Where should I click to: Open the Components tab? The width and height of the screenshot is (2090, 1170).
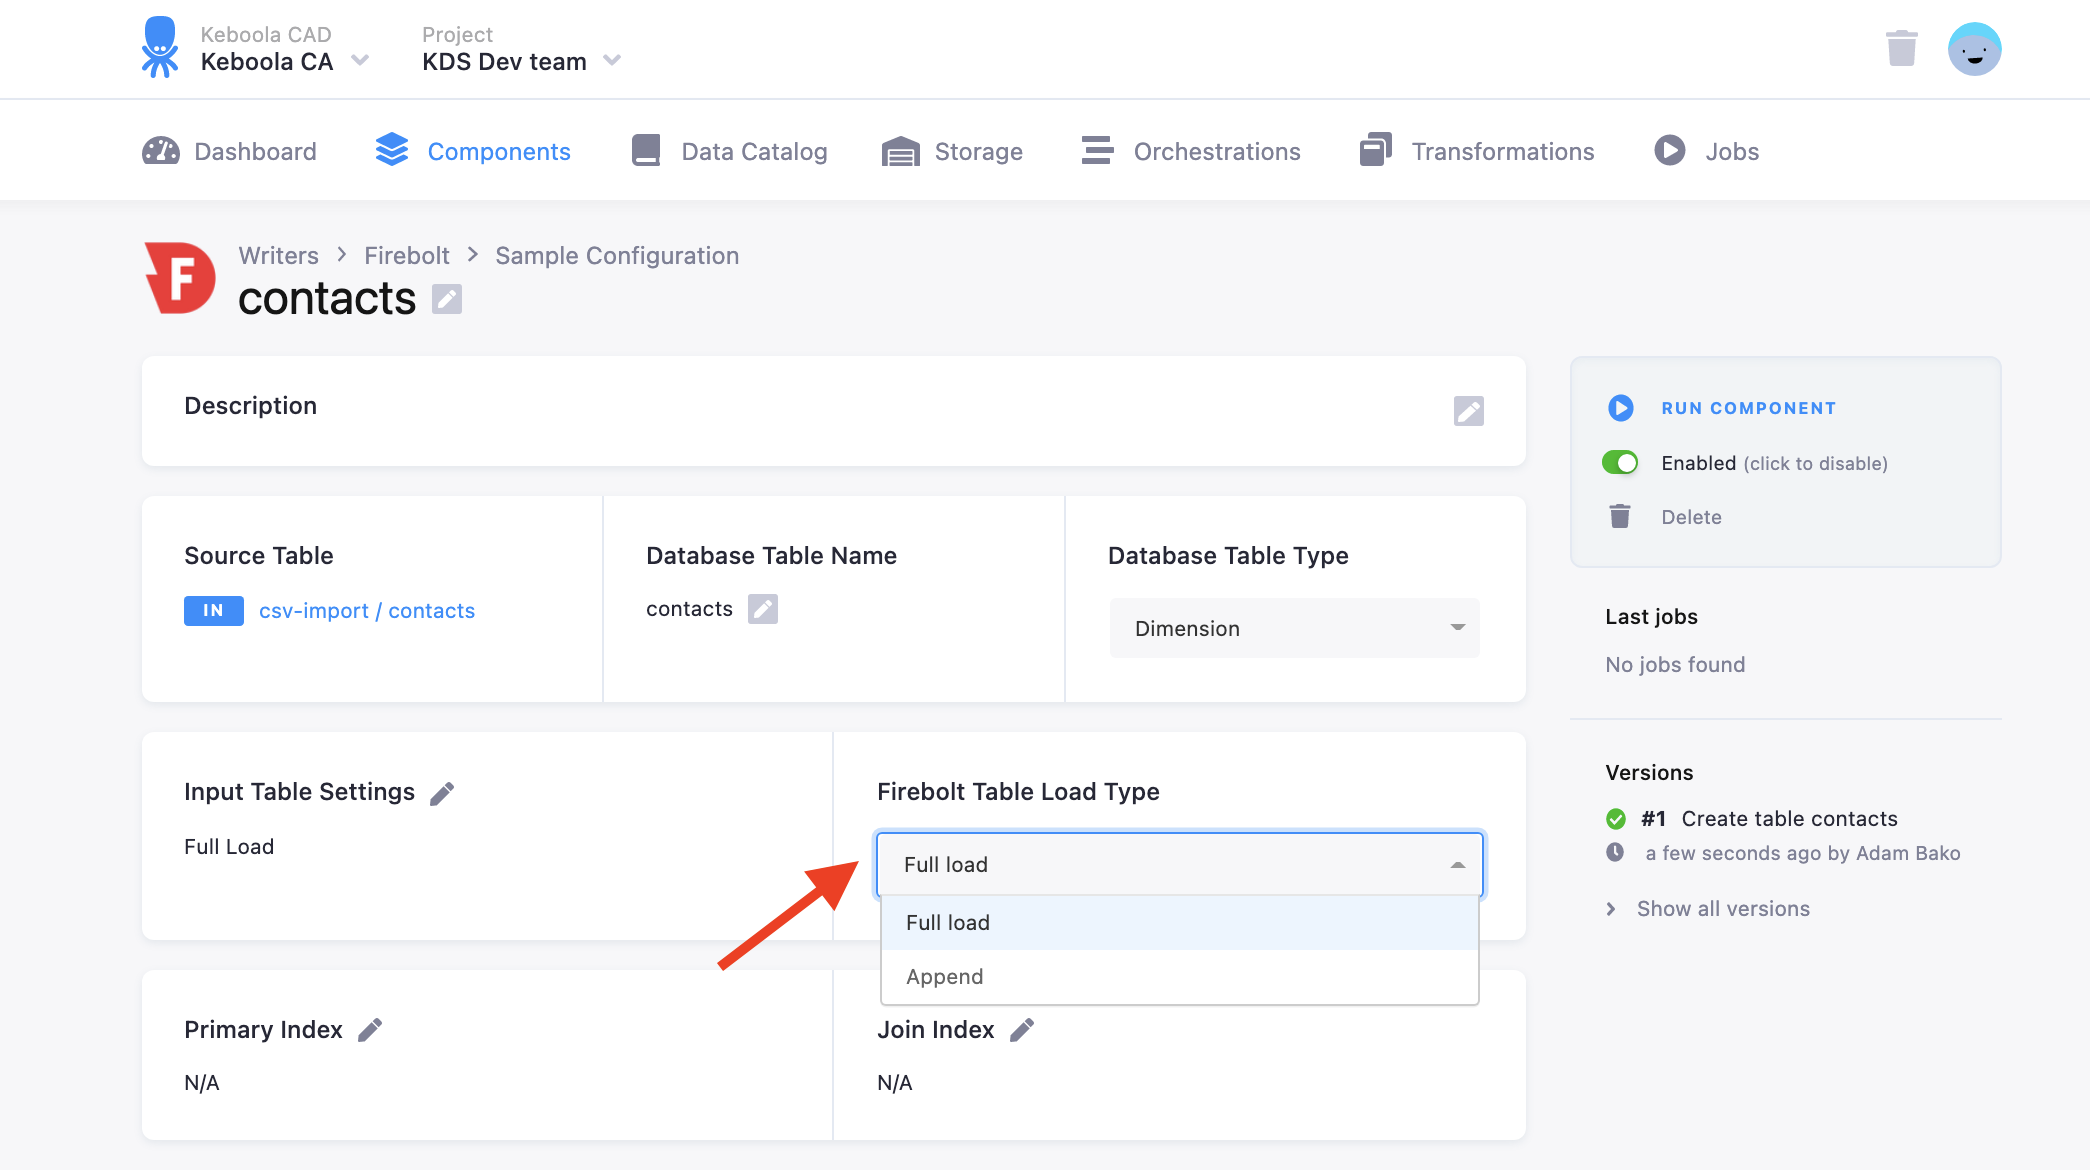click(472, 151)
